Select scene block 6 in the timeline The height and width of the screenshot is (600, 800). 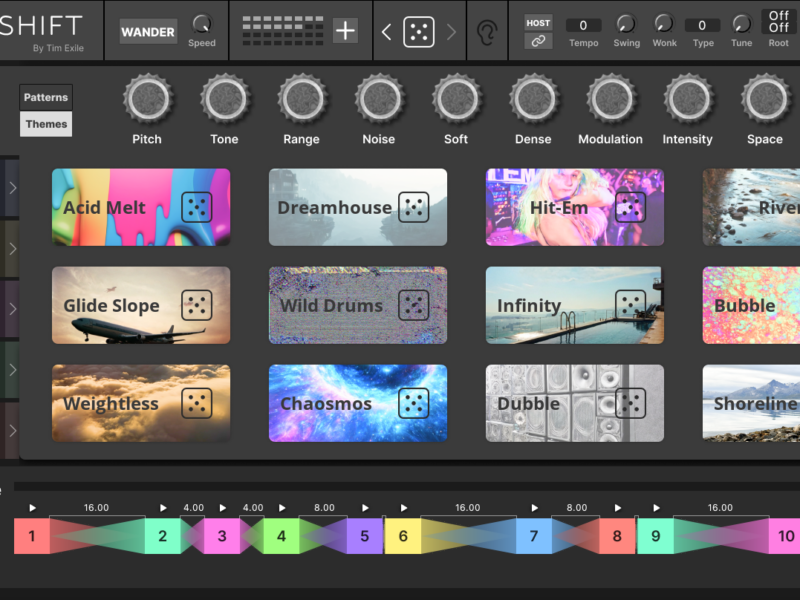coord(402,536)
